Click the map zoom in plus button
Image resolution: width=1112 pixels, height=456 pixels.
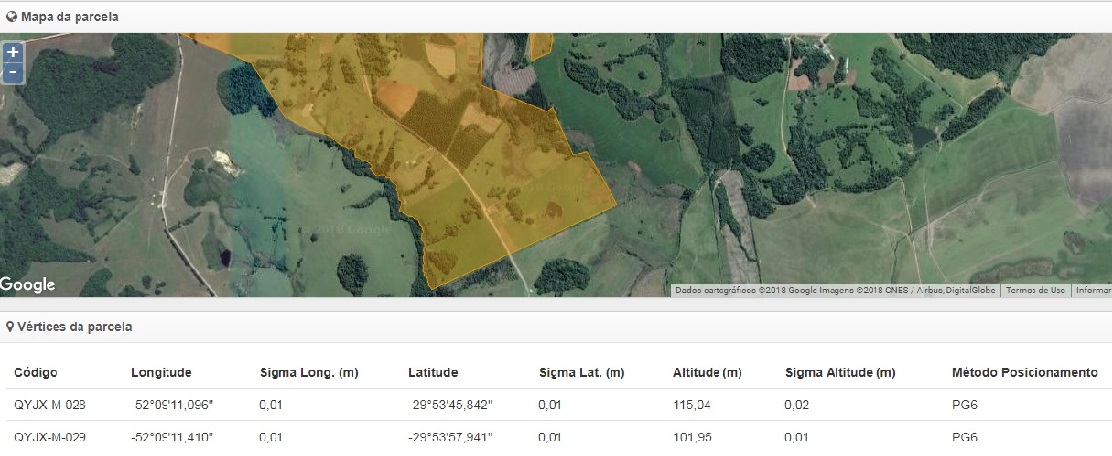point(12,53)
